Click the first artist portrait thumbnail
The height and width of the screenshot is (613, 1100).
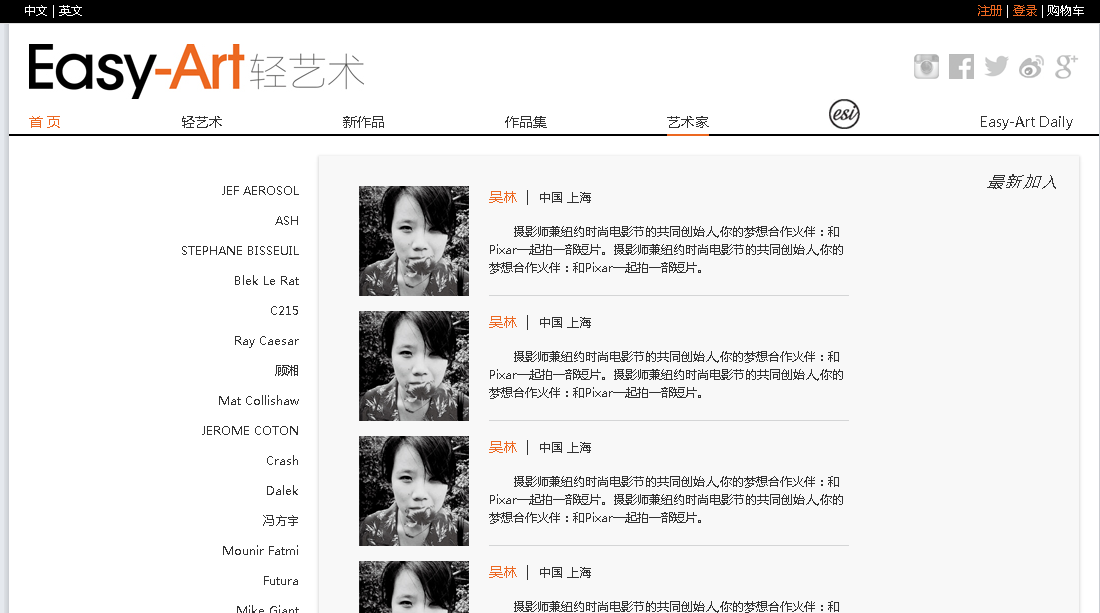pos(414,241)
